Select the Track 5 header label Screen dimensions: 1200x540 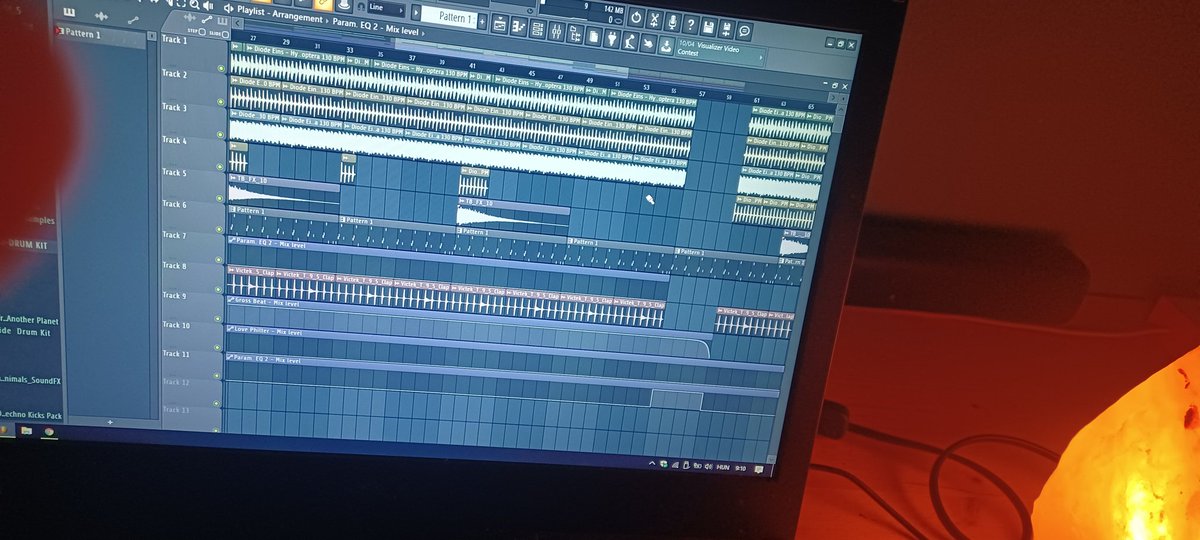[x=174, y=173]
